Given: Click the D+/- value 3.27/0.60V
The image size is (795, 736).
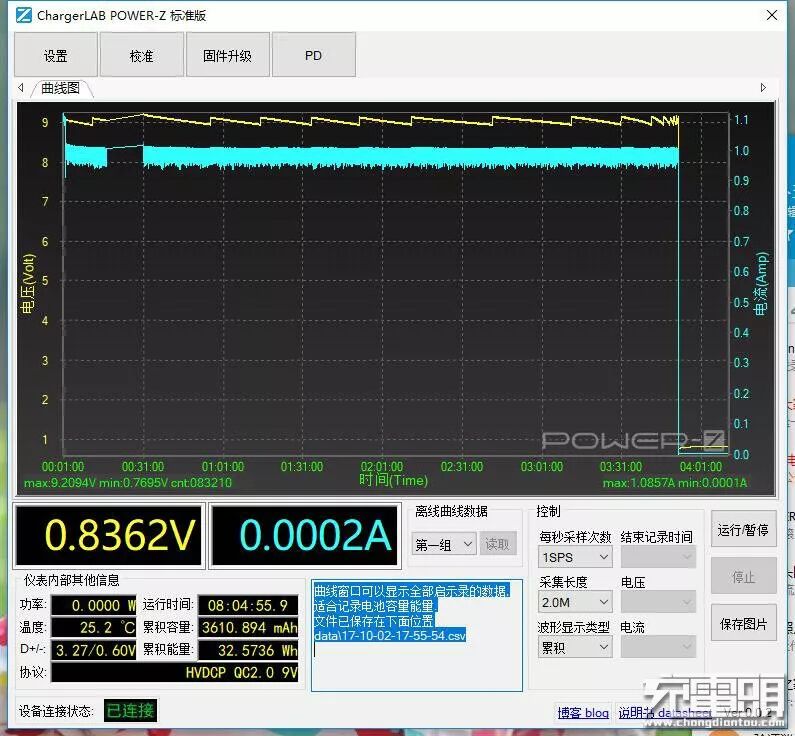Looking at the screenshot, I should tap(94, 650).
